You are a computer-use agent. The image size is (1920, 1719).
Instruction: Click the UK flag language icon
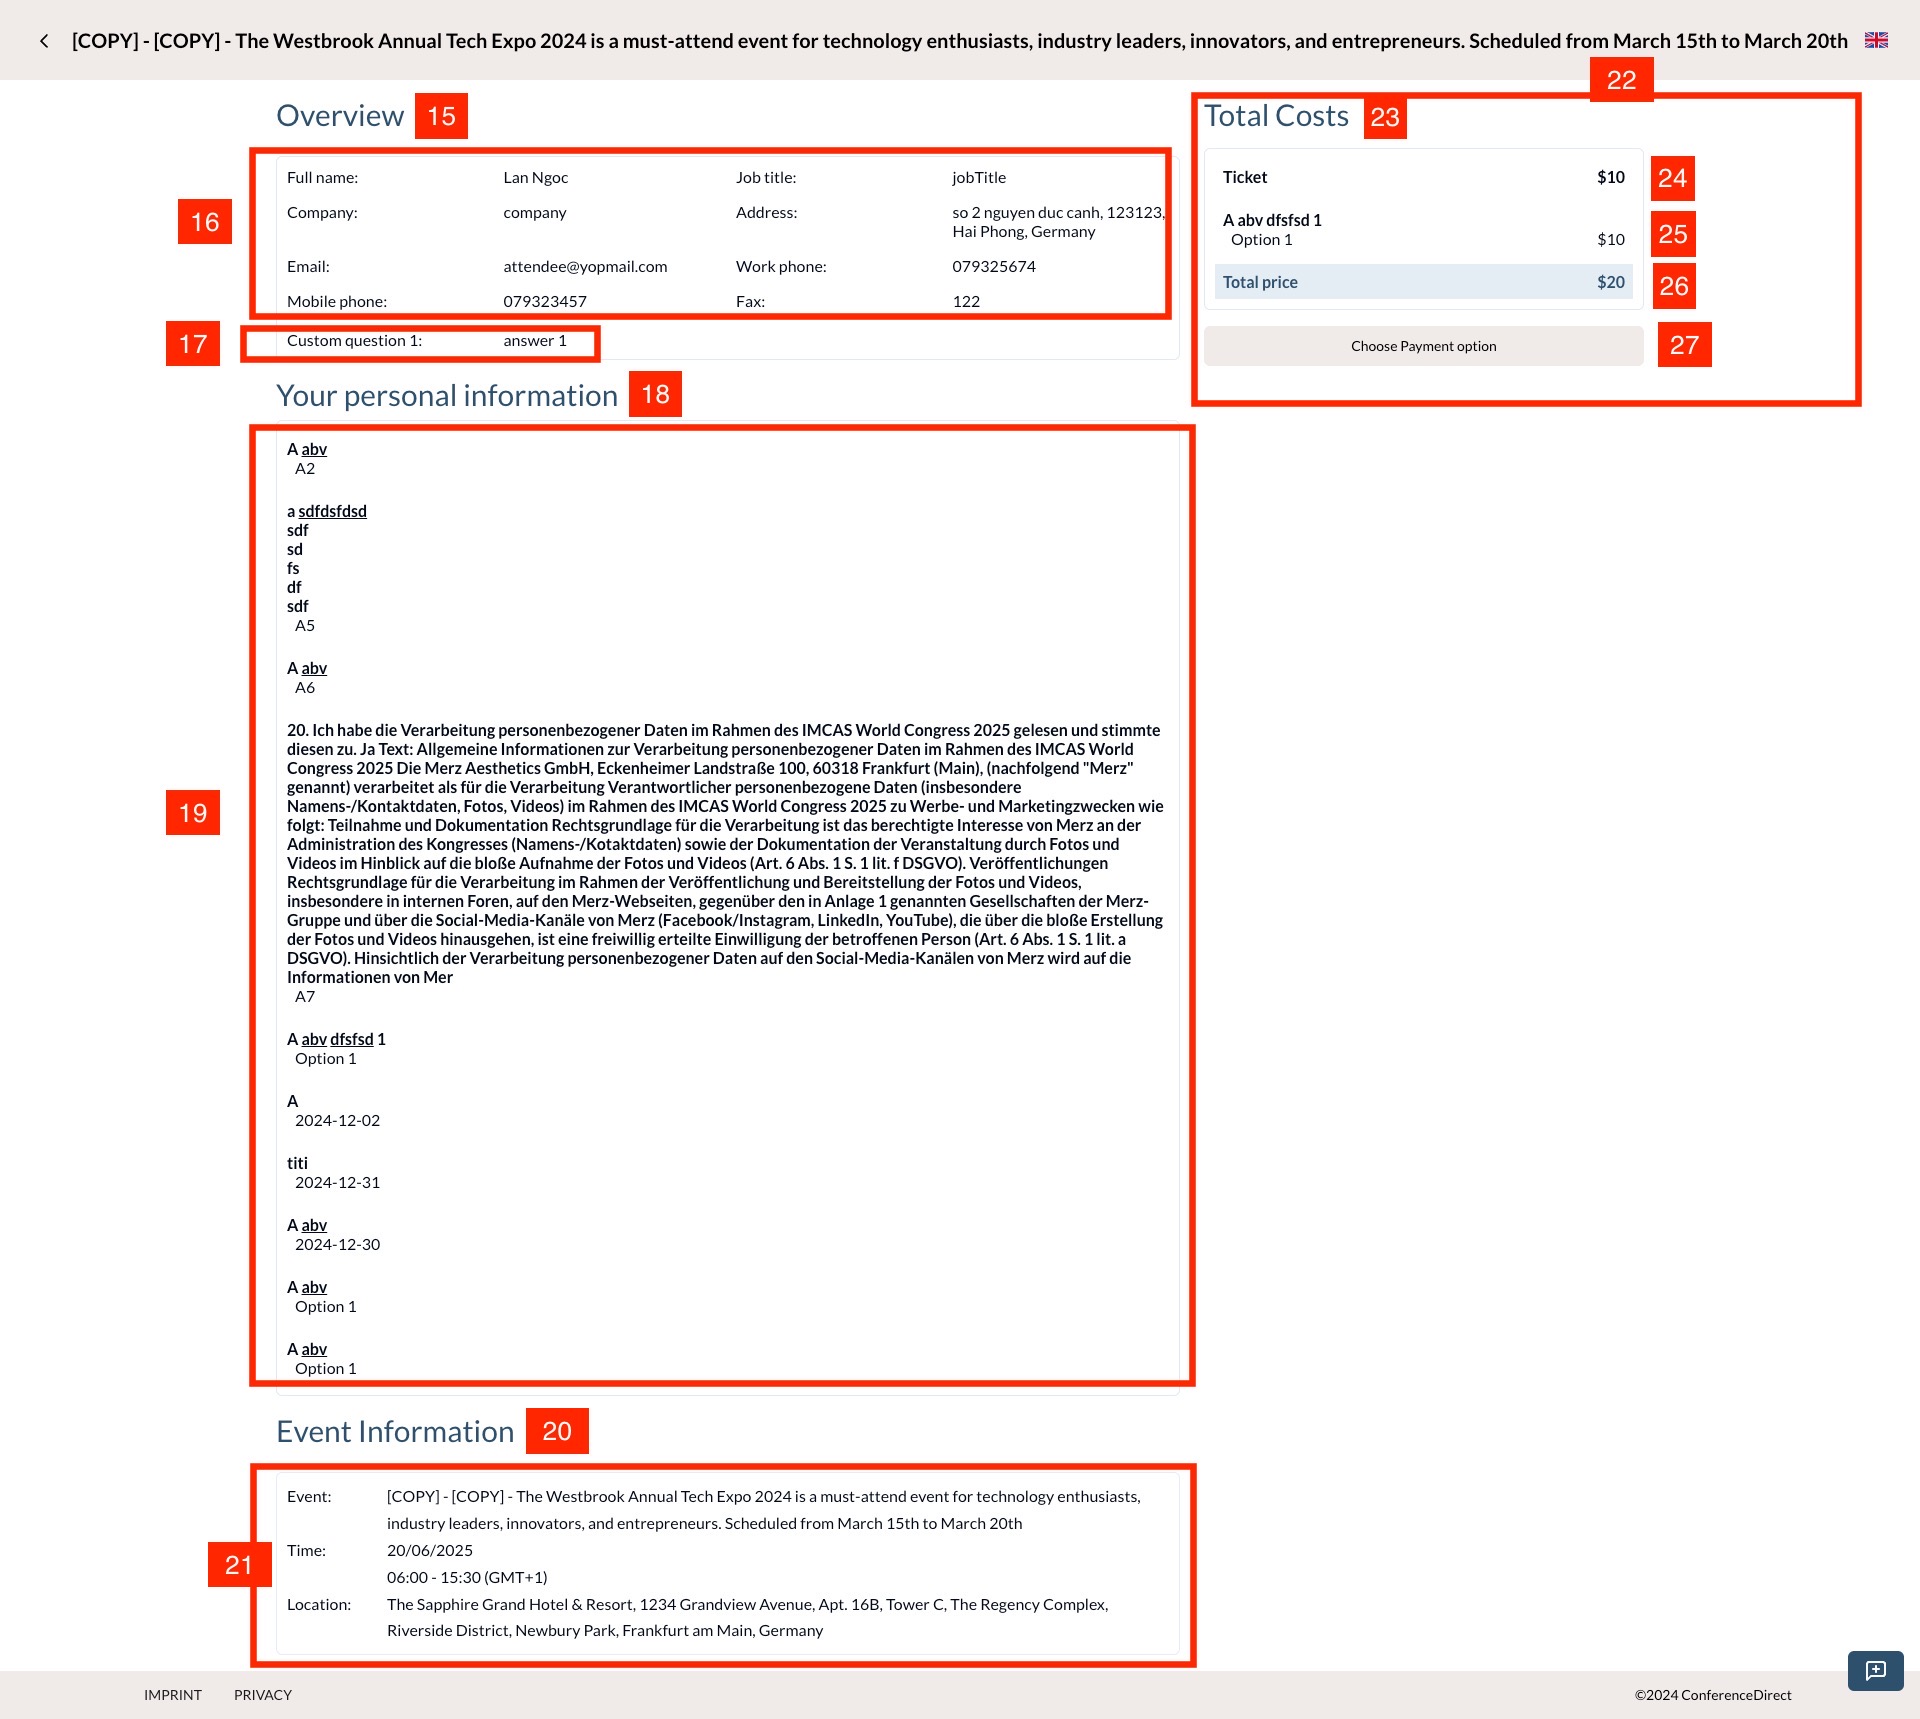[x=1877, y=40]
